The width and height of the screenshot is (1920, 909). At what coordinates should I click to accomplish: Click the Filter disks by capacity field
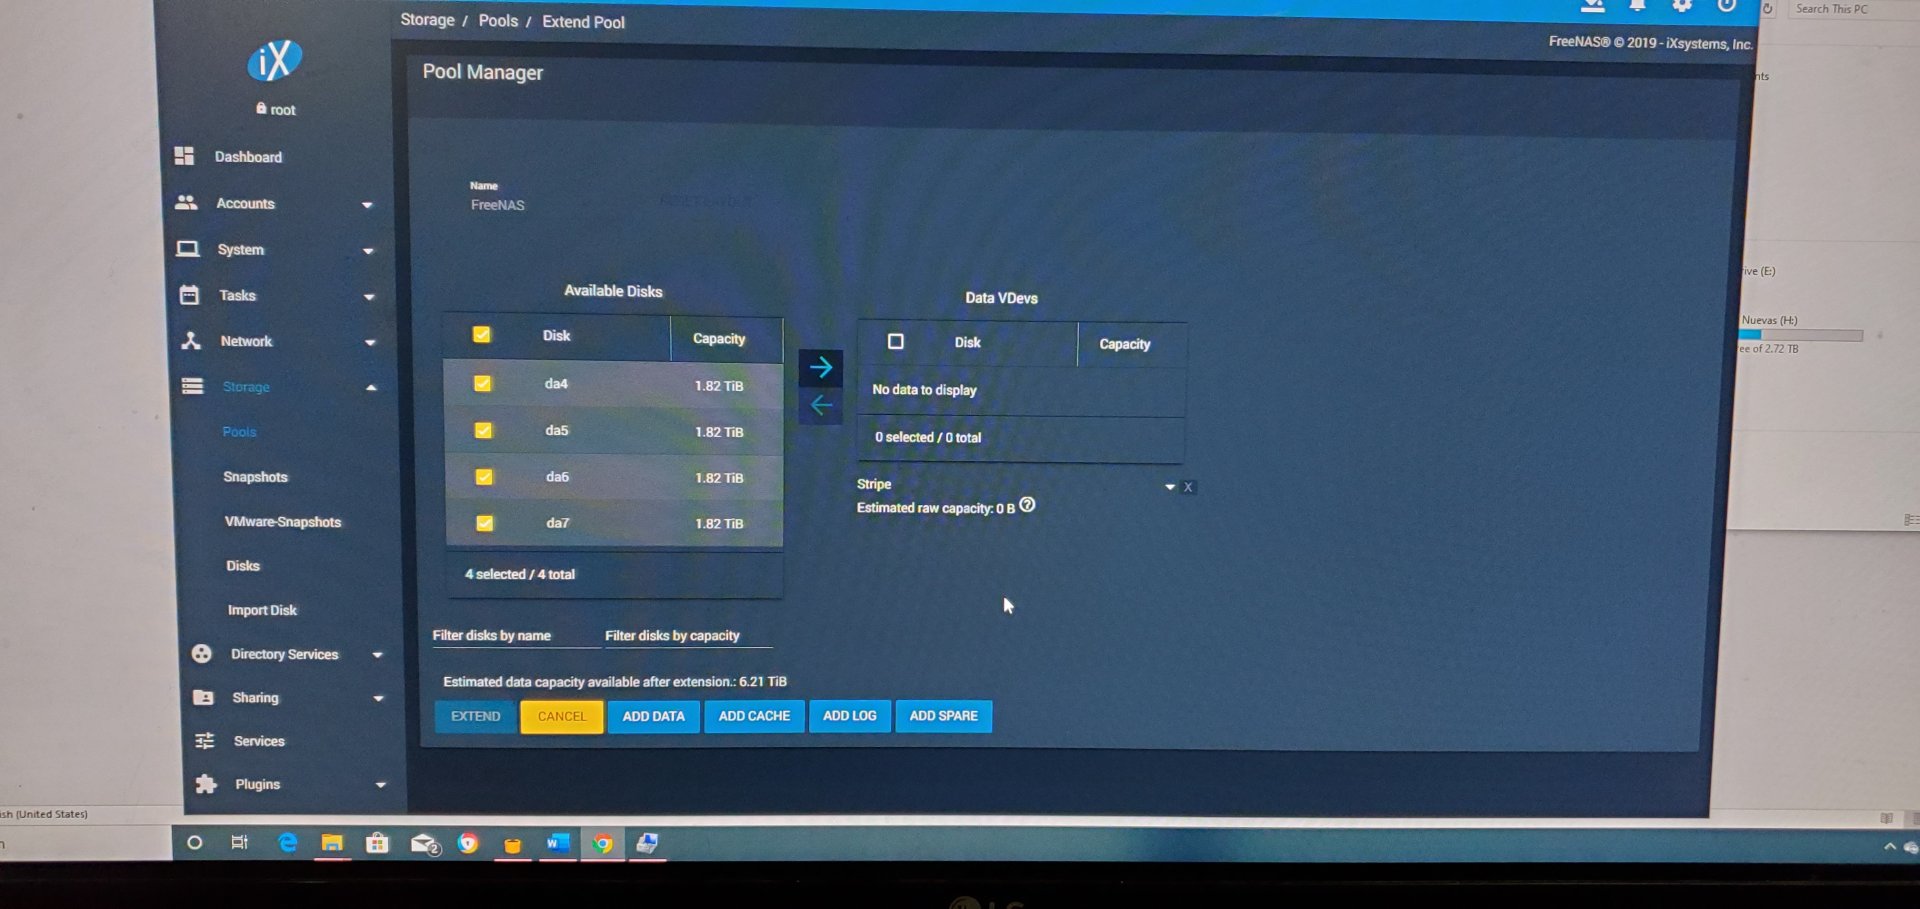[x=688, y=636]
